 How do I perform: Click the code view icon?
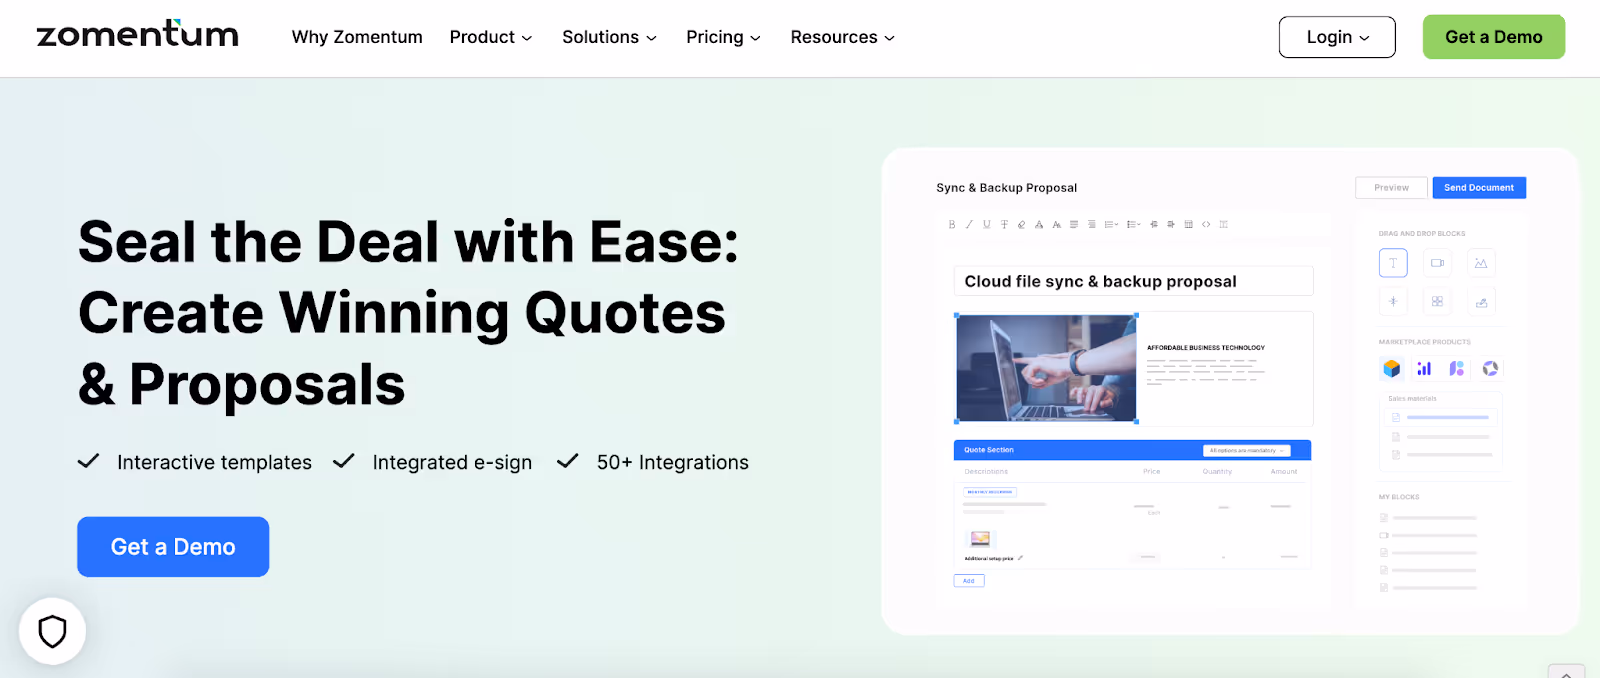tap(1206, 224)
